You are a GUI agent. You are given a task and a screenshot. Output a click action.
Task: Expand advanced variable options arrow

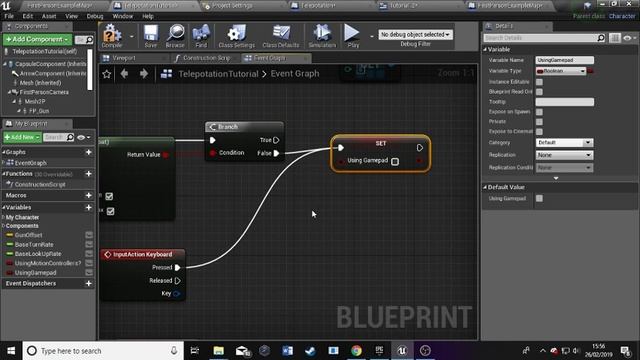click(556, 178)
